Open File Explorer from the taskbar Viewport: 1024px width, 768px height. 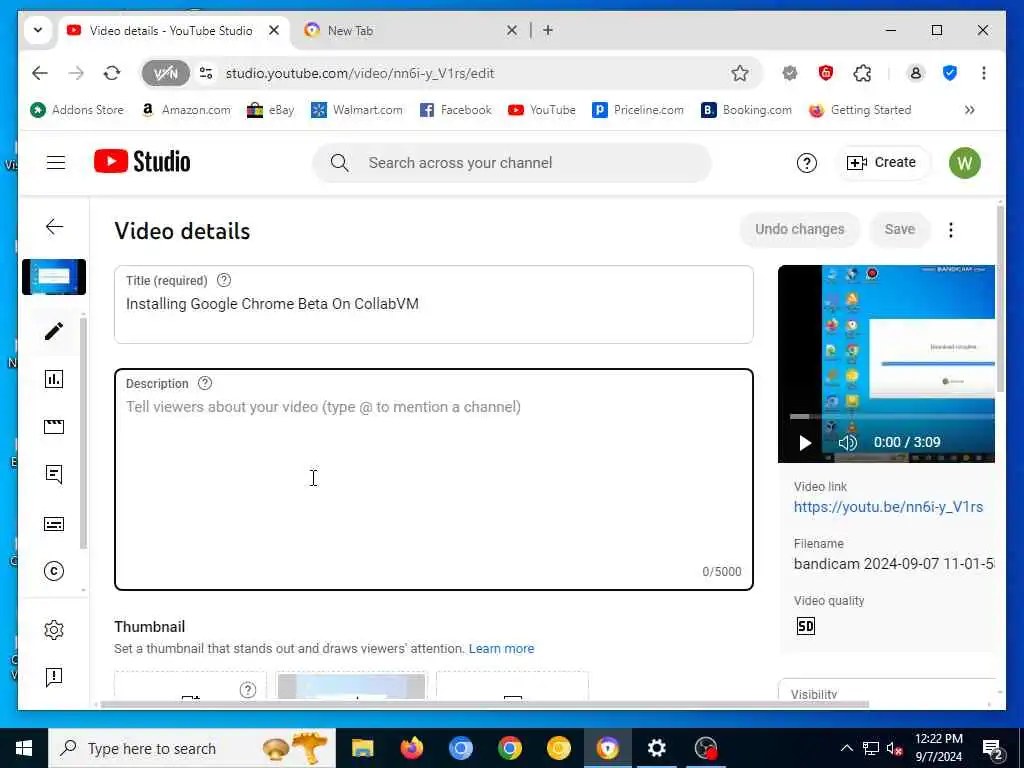362,748
